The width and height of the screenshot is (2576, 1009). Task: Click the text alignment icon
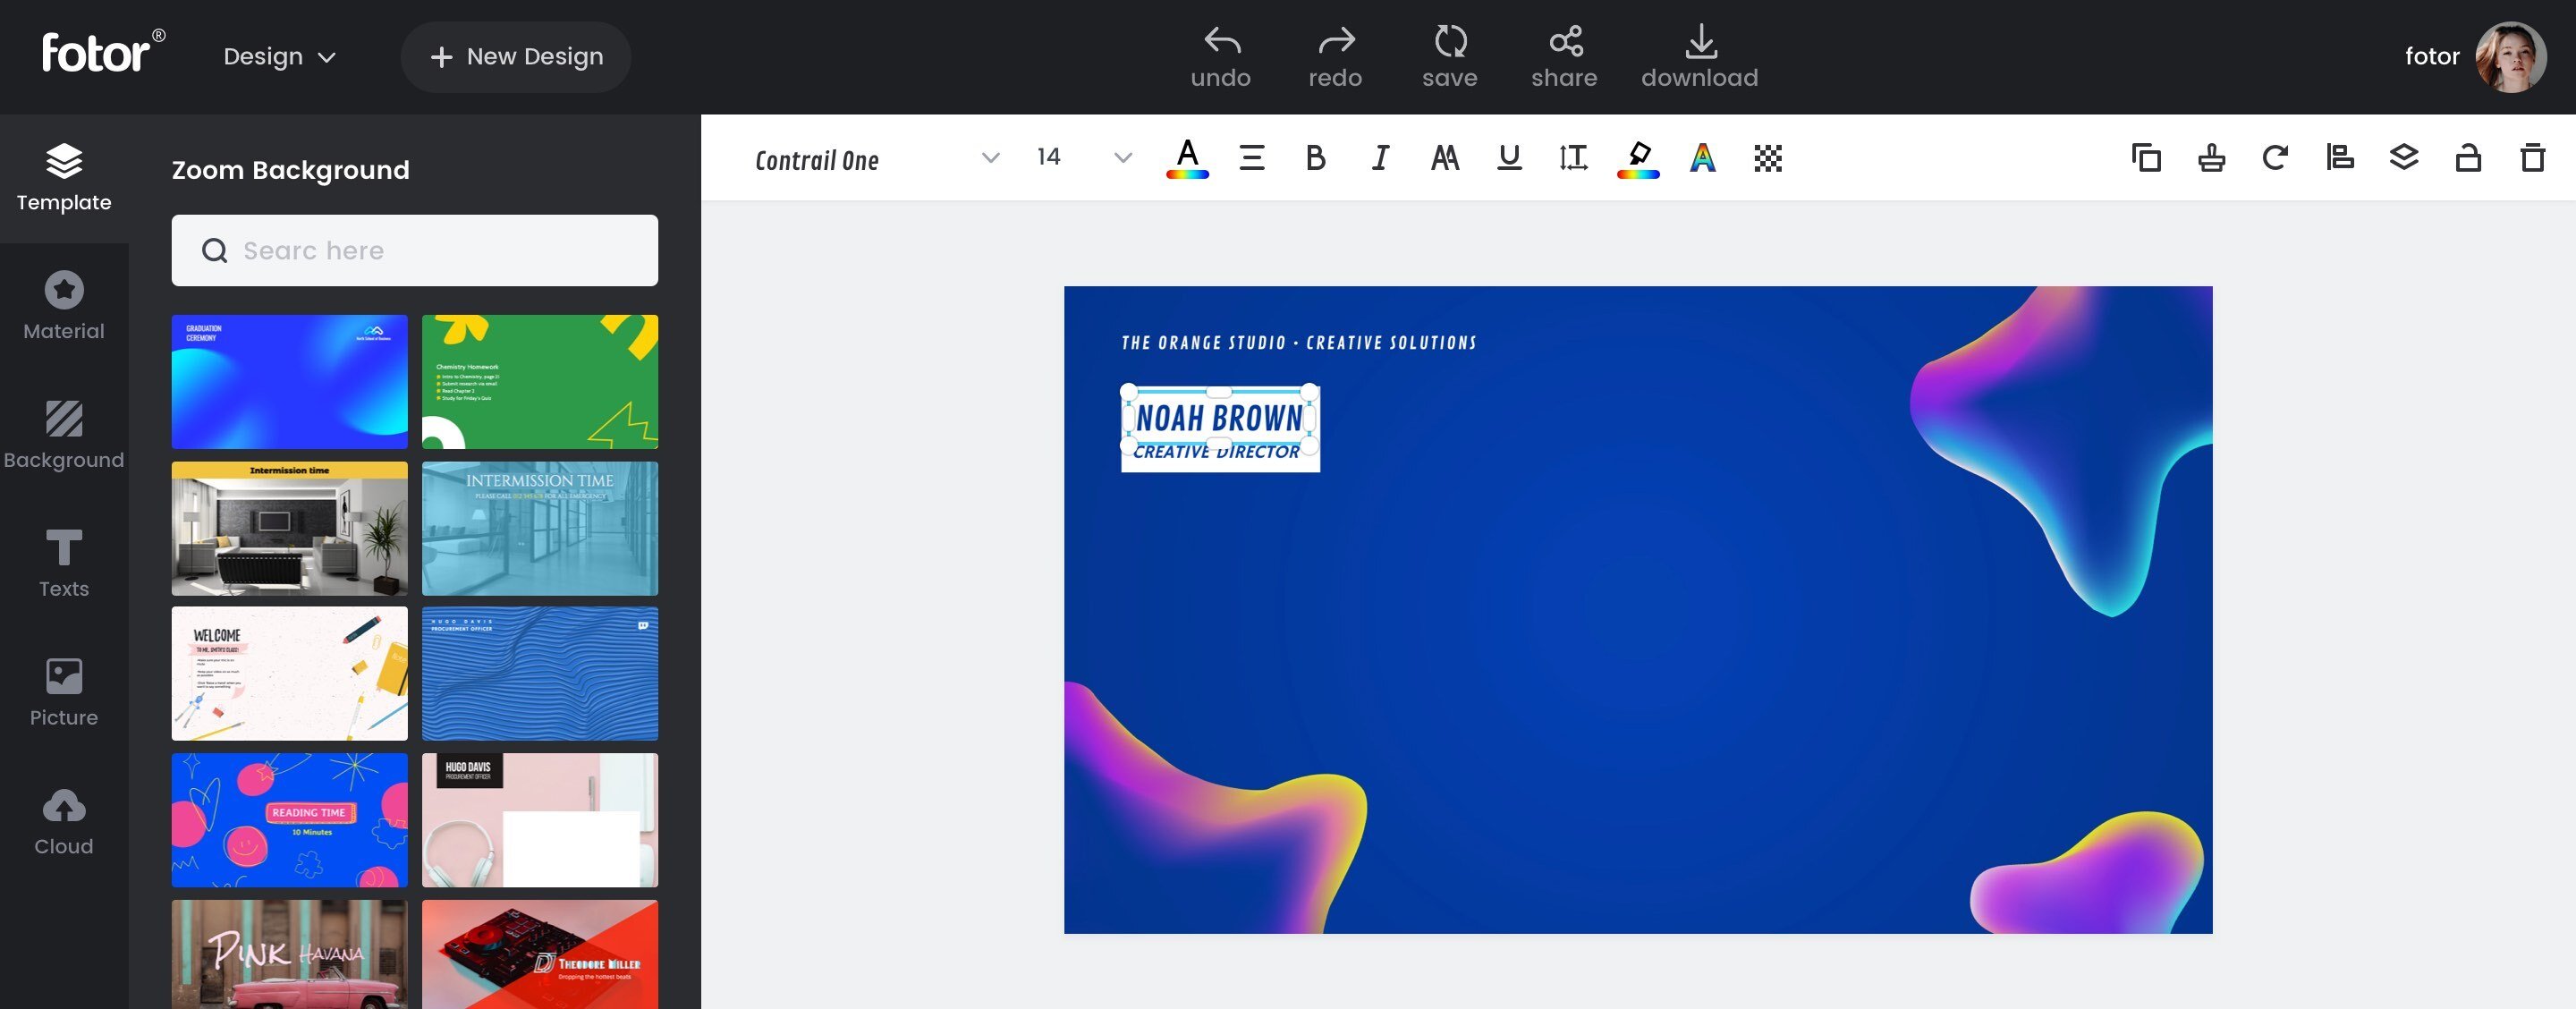(x=1250, y=157)
